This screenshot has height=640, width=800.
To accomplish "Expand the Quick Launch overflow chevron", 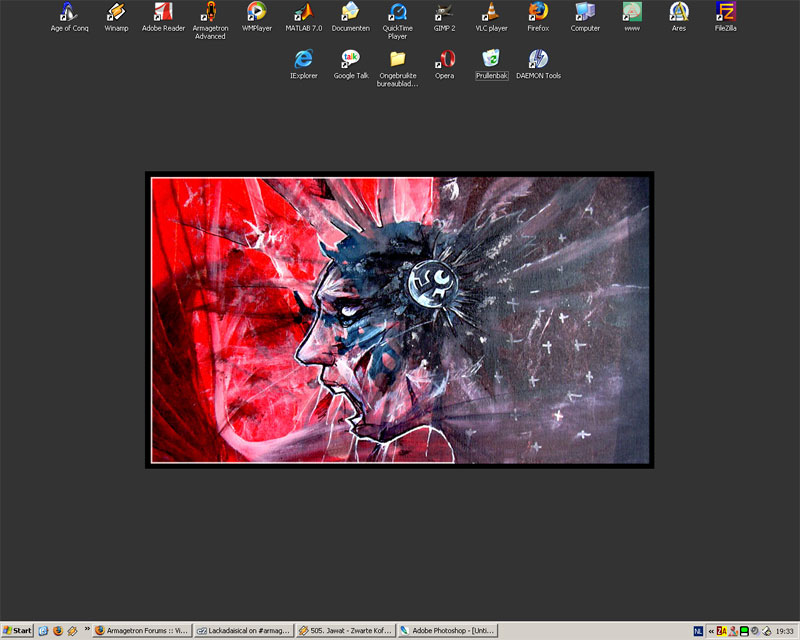I will point(87,631).
